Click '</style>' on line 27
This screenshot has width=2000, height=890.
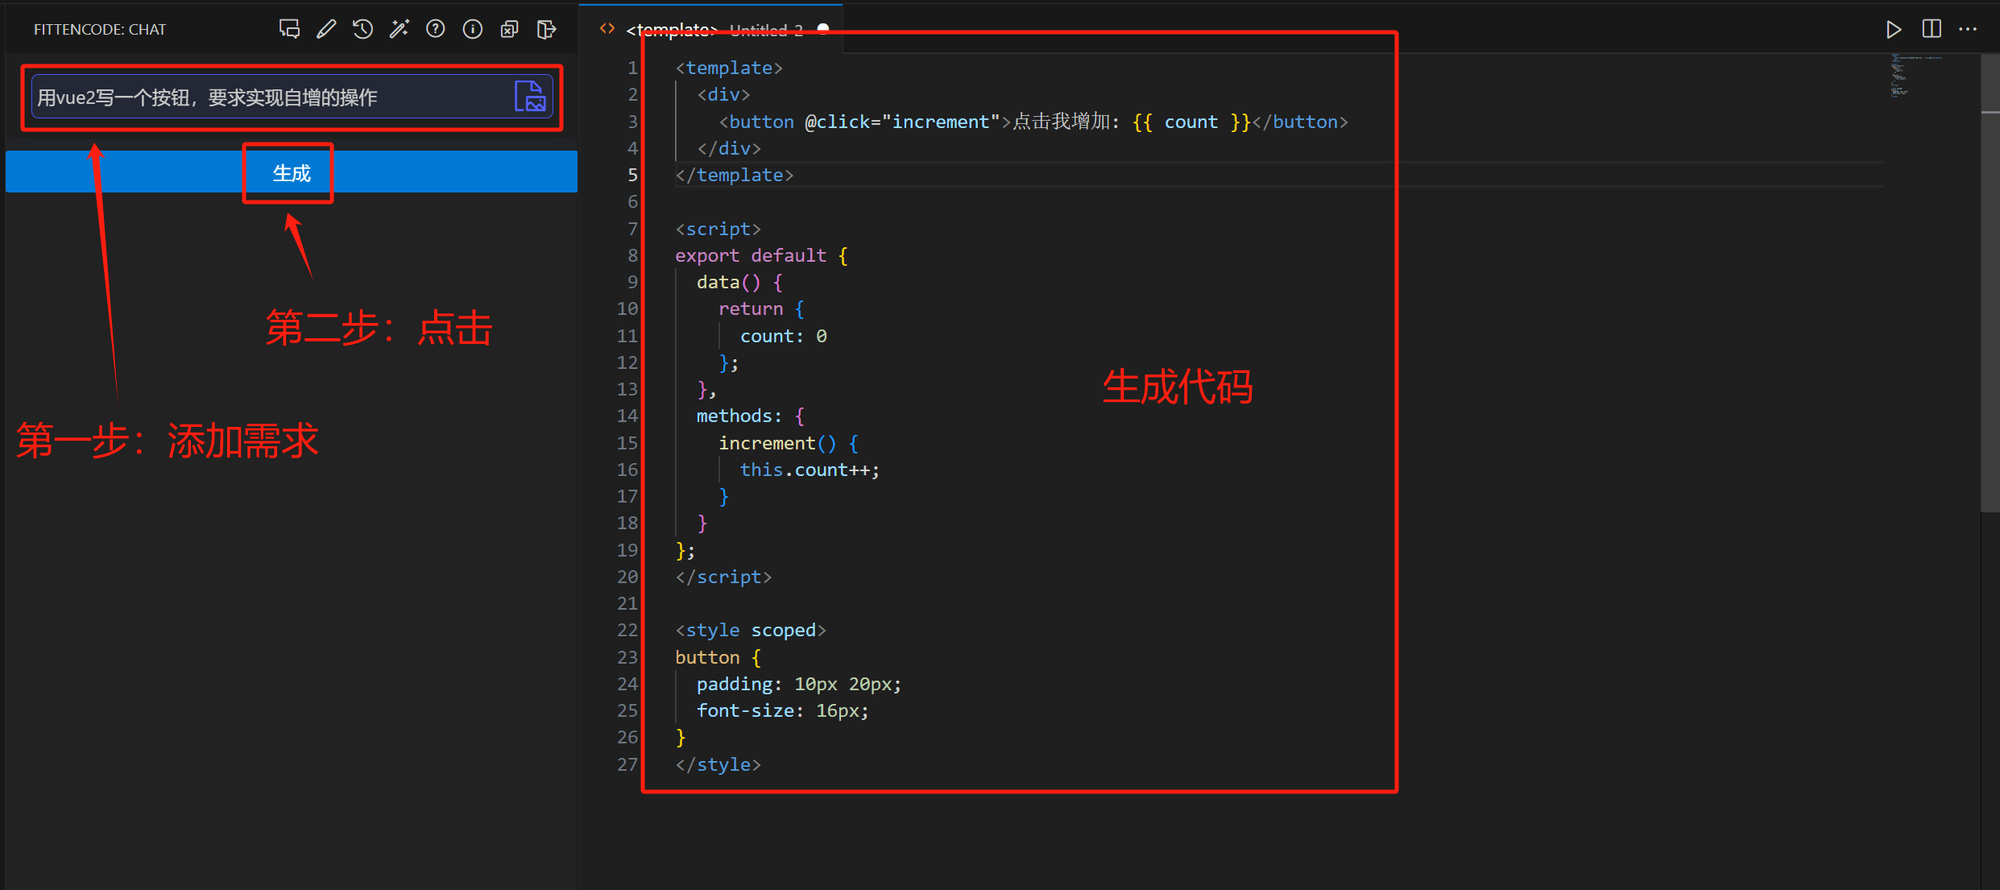[718, 765]
